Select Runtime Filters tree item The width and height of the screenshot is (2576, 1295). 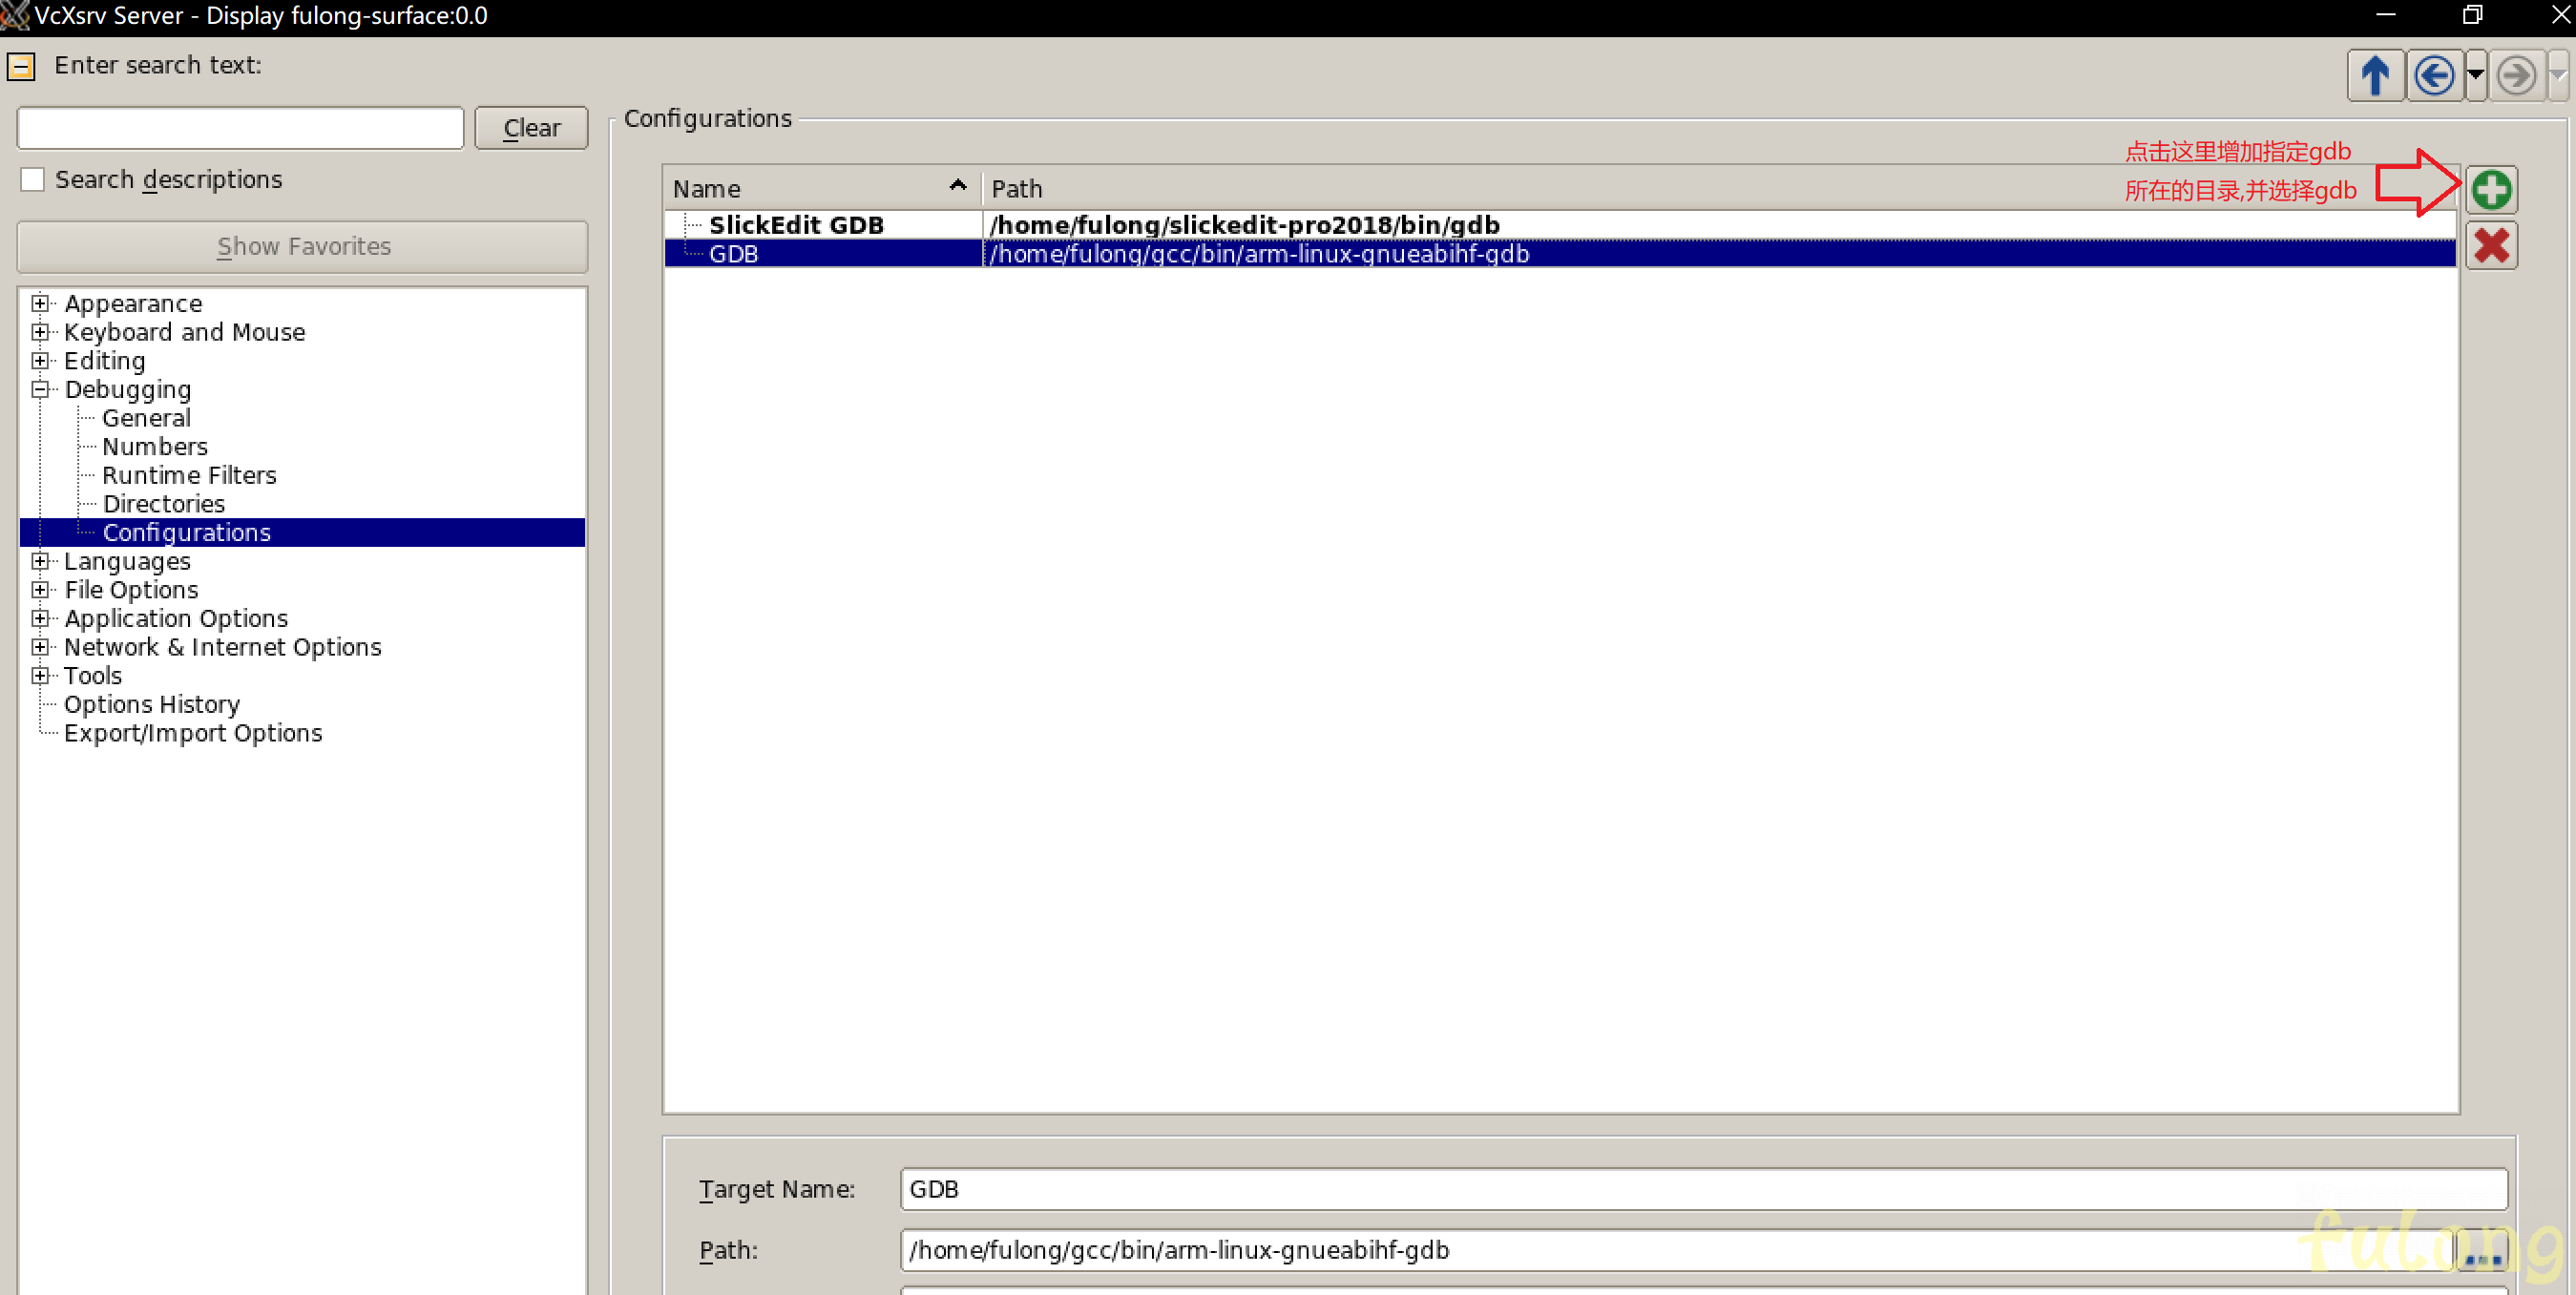189,476
